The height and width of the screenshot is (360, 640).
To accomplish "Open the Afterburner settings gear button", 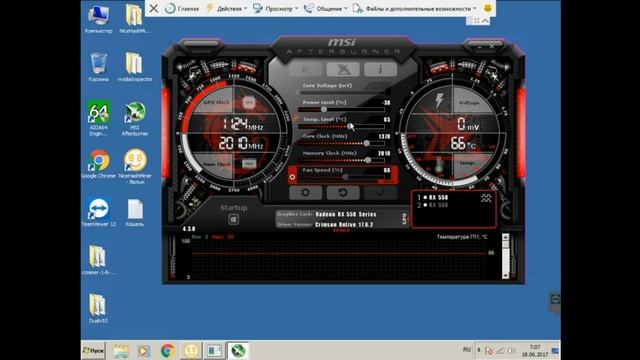I will click(305, 193).
